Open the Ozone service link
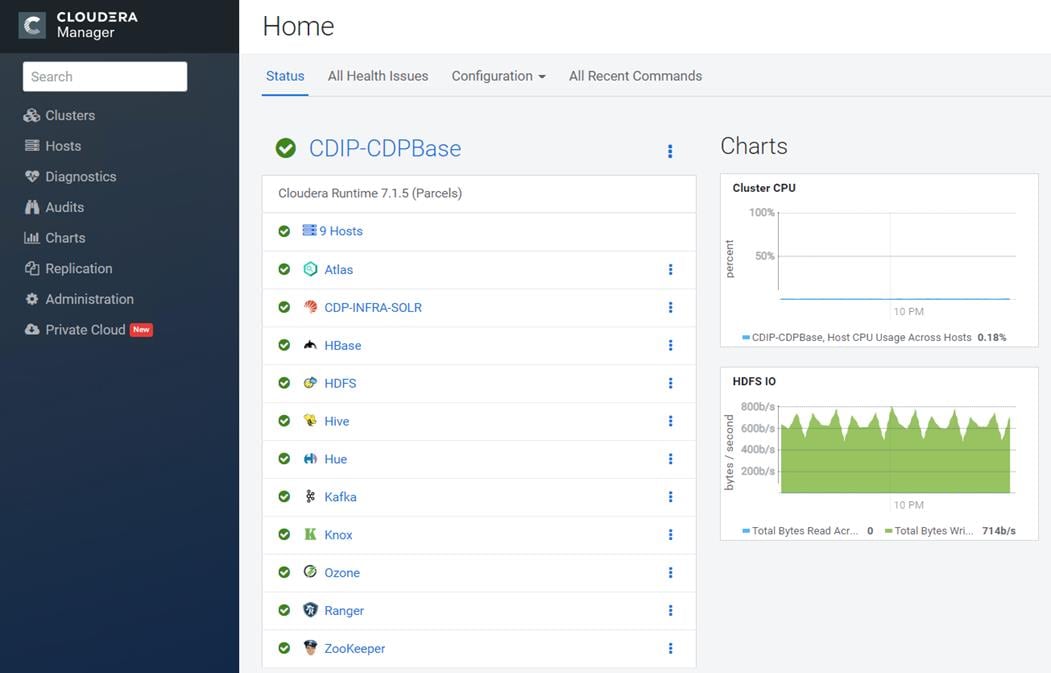This screenshot has width=1051, height=673. (x=342, y=572)
